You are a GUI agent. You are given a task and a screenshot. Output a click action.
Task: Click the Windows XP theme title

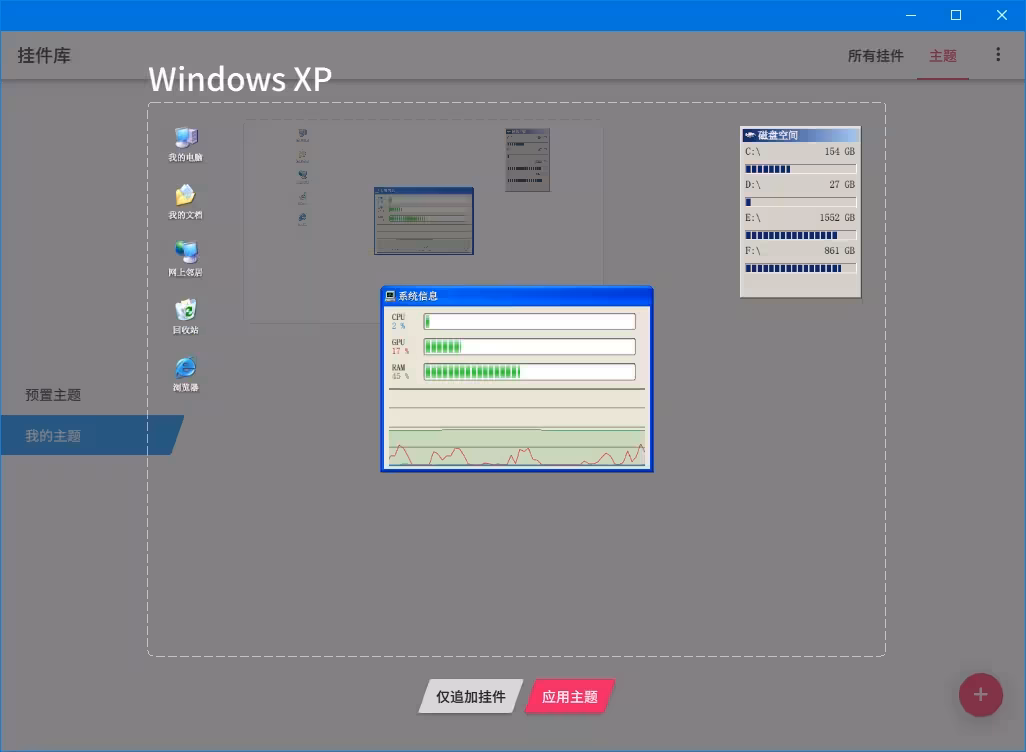(240, 79)
